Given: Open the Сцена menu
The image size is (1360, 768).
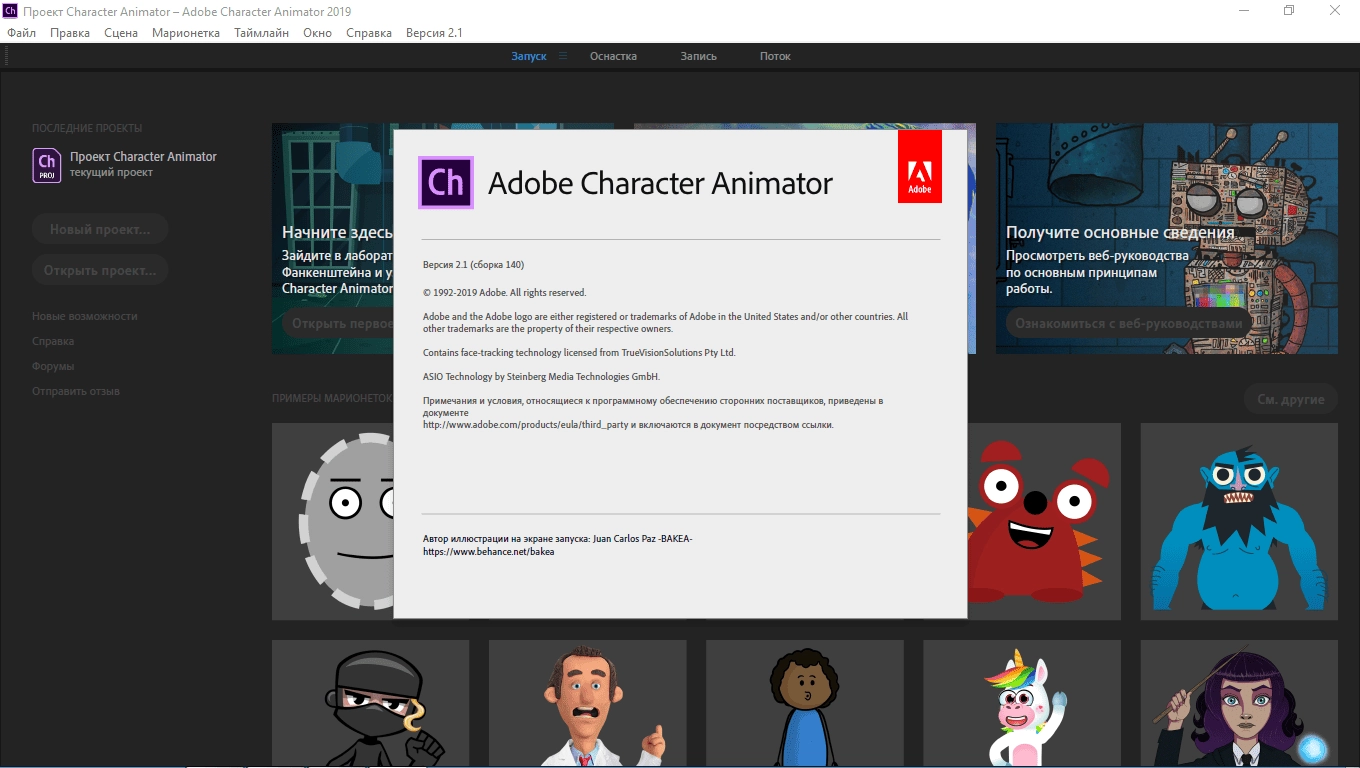Looking at the screenshot, I should point(121,32).
